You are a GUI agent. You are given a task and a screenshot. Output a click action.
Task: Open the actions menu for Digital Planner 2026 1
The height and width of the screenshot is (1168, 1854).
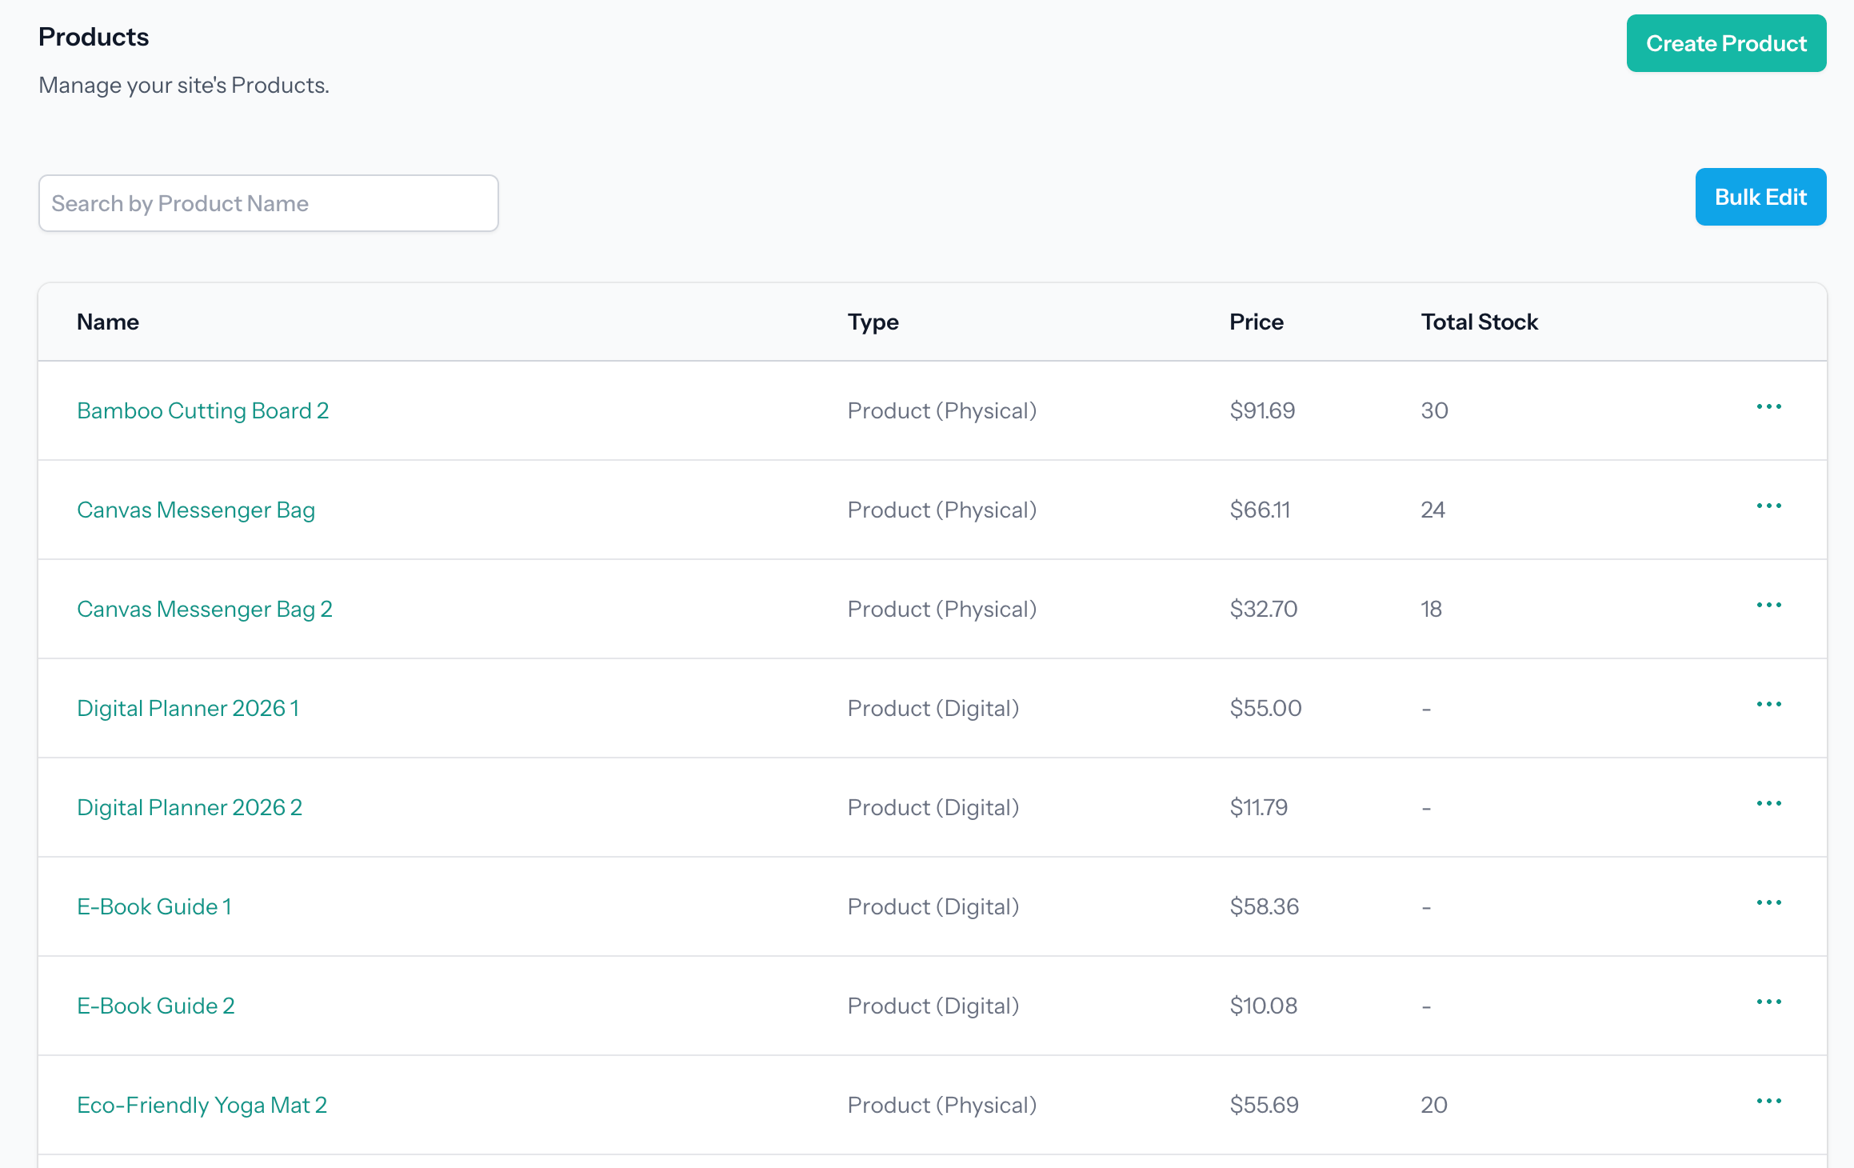pyautogui.click(x=1769, y=704)
